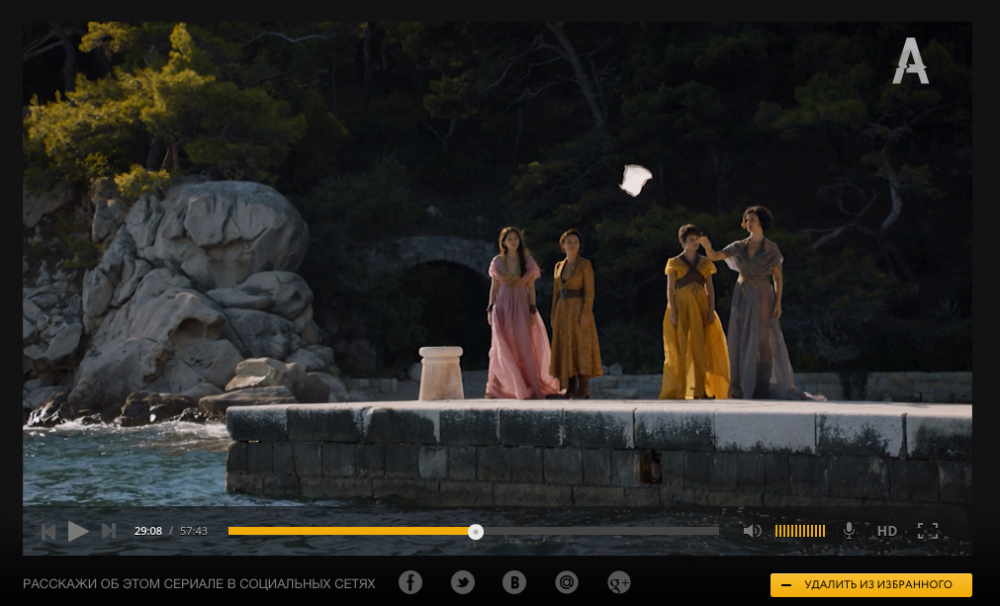This screenshot has width=1000, height=606.
Task: Skip to the previous episode
Action: pos(48,531)
